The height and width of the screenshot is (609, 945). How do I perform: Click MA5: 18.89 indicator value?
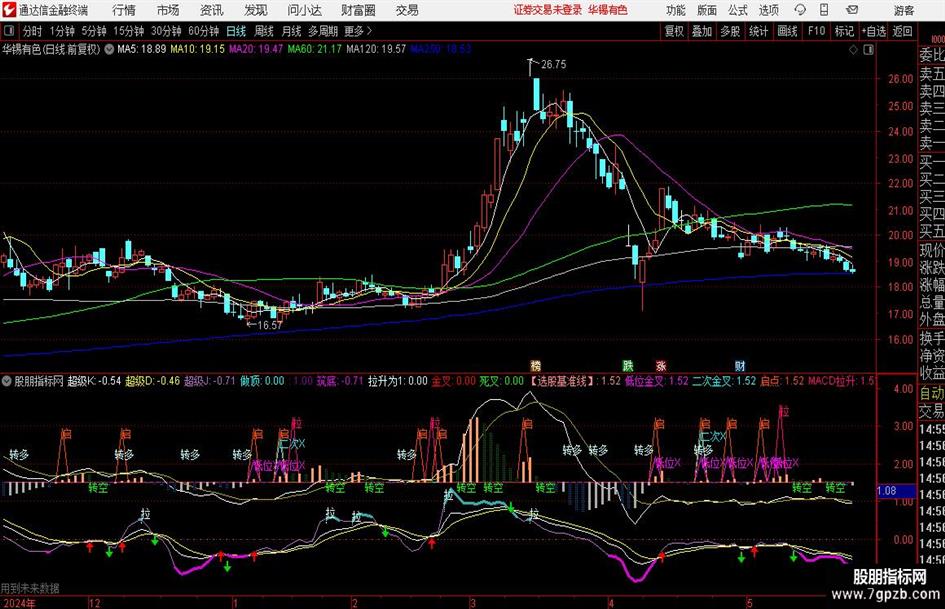[141, 49]
